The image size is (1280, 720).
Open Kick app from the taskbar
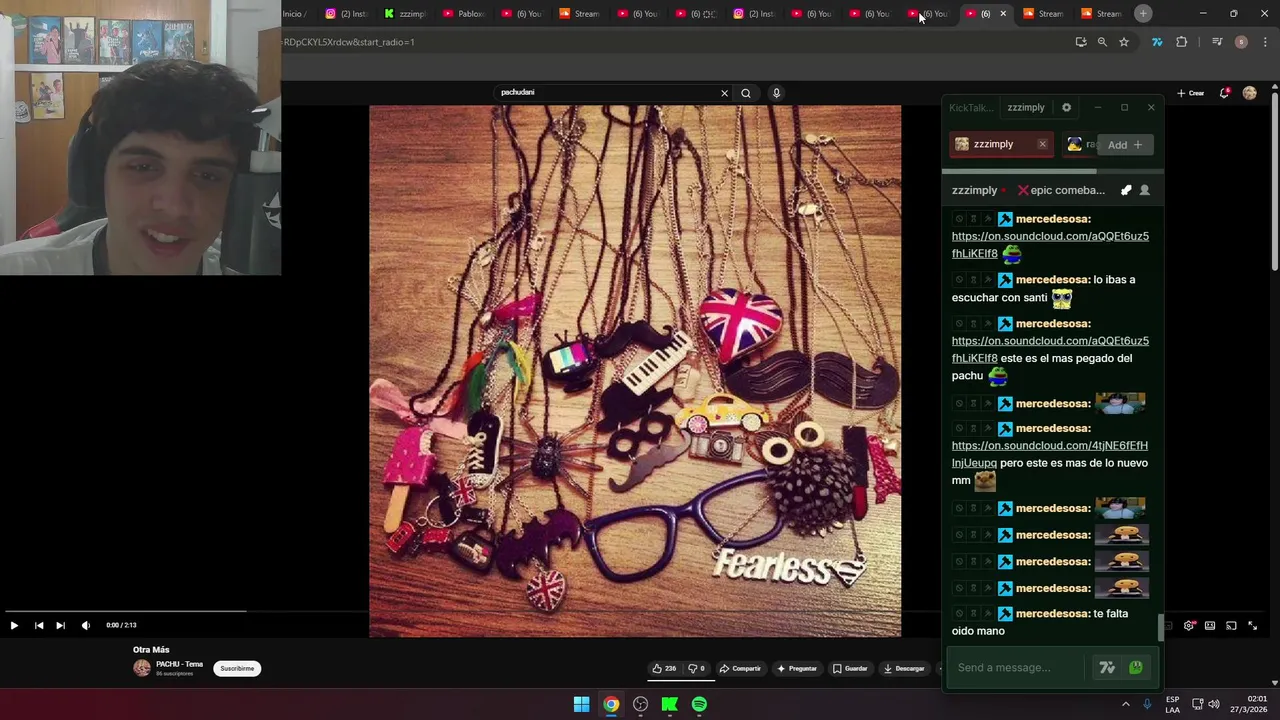click(x=670, y=704)
